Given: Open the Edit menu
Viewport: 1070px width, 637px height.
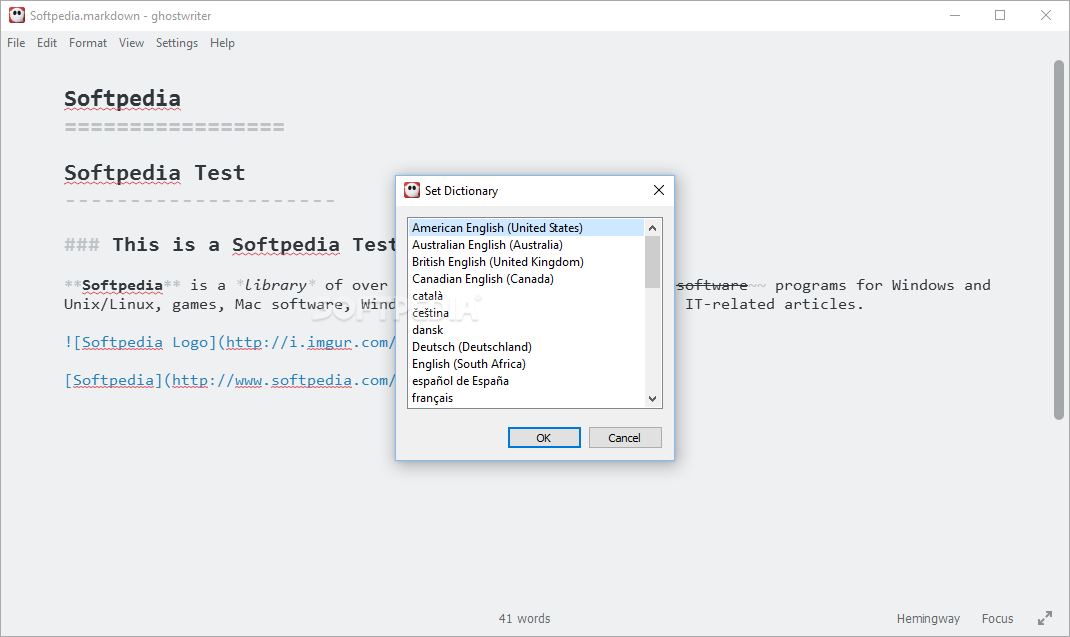Looking at the screenshot, I should pos(46,43).
